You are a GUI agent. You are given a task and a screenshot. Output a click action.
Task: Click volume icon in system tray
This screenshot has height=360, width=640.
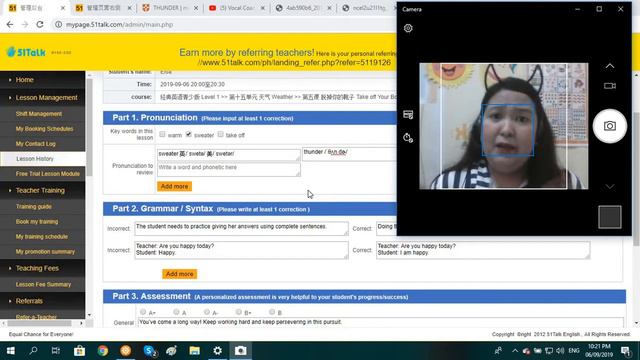pyautogui.click(x=560, y=351)
